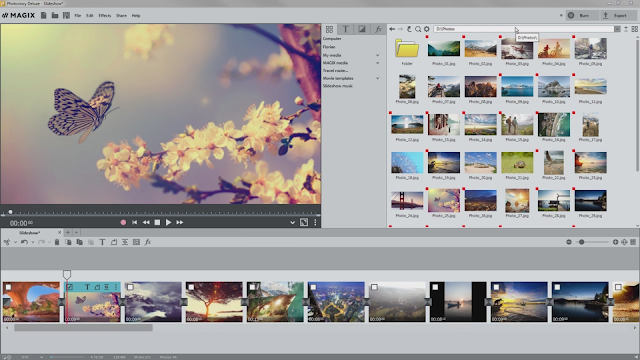Jump to start with the skip-back button
This screenshot has width=640, height=360.
click(134, 222)
